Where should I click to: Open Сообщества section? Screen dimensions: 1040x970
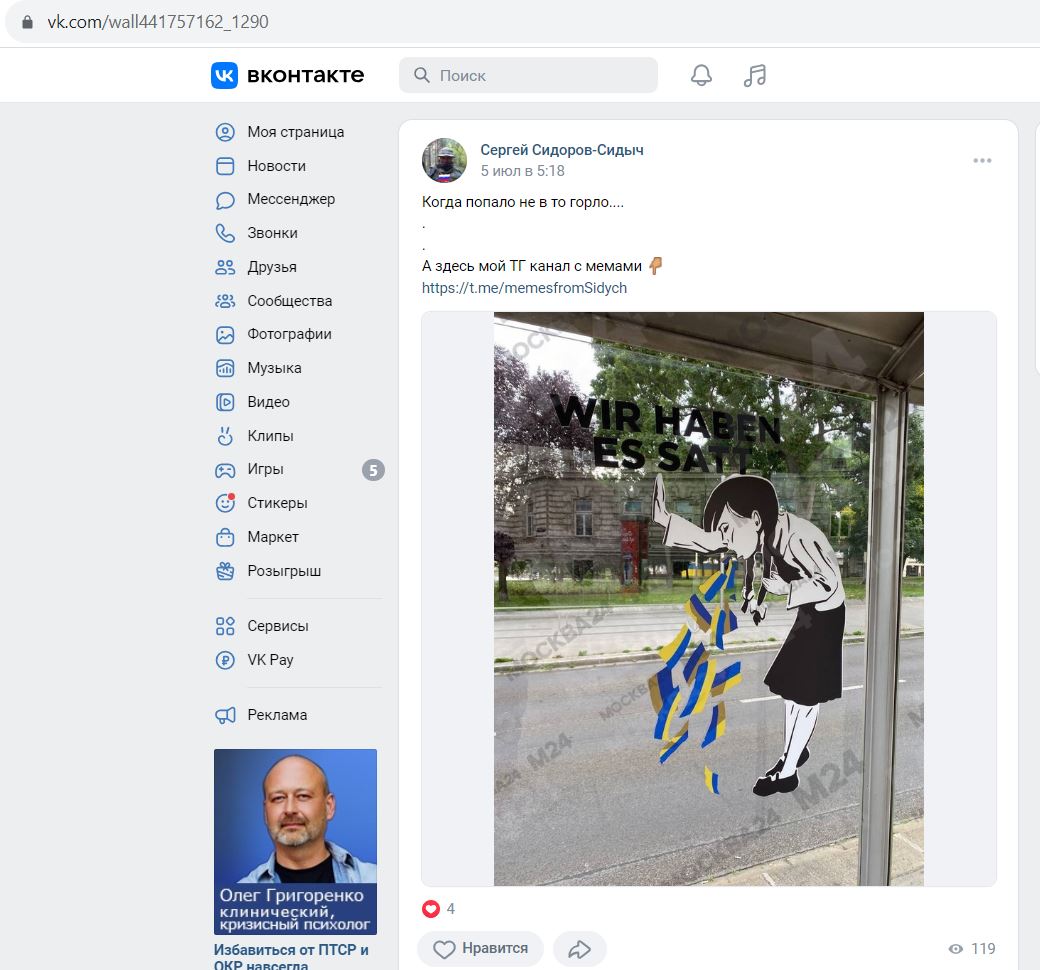coord(290,301)
